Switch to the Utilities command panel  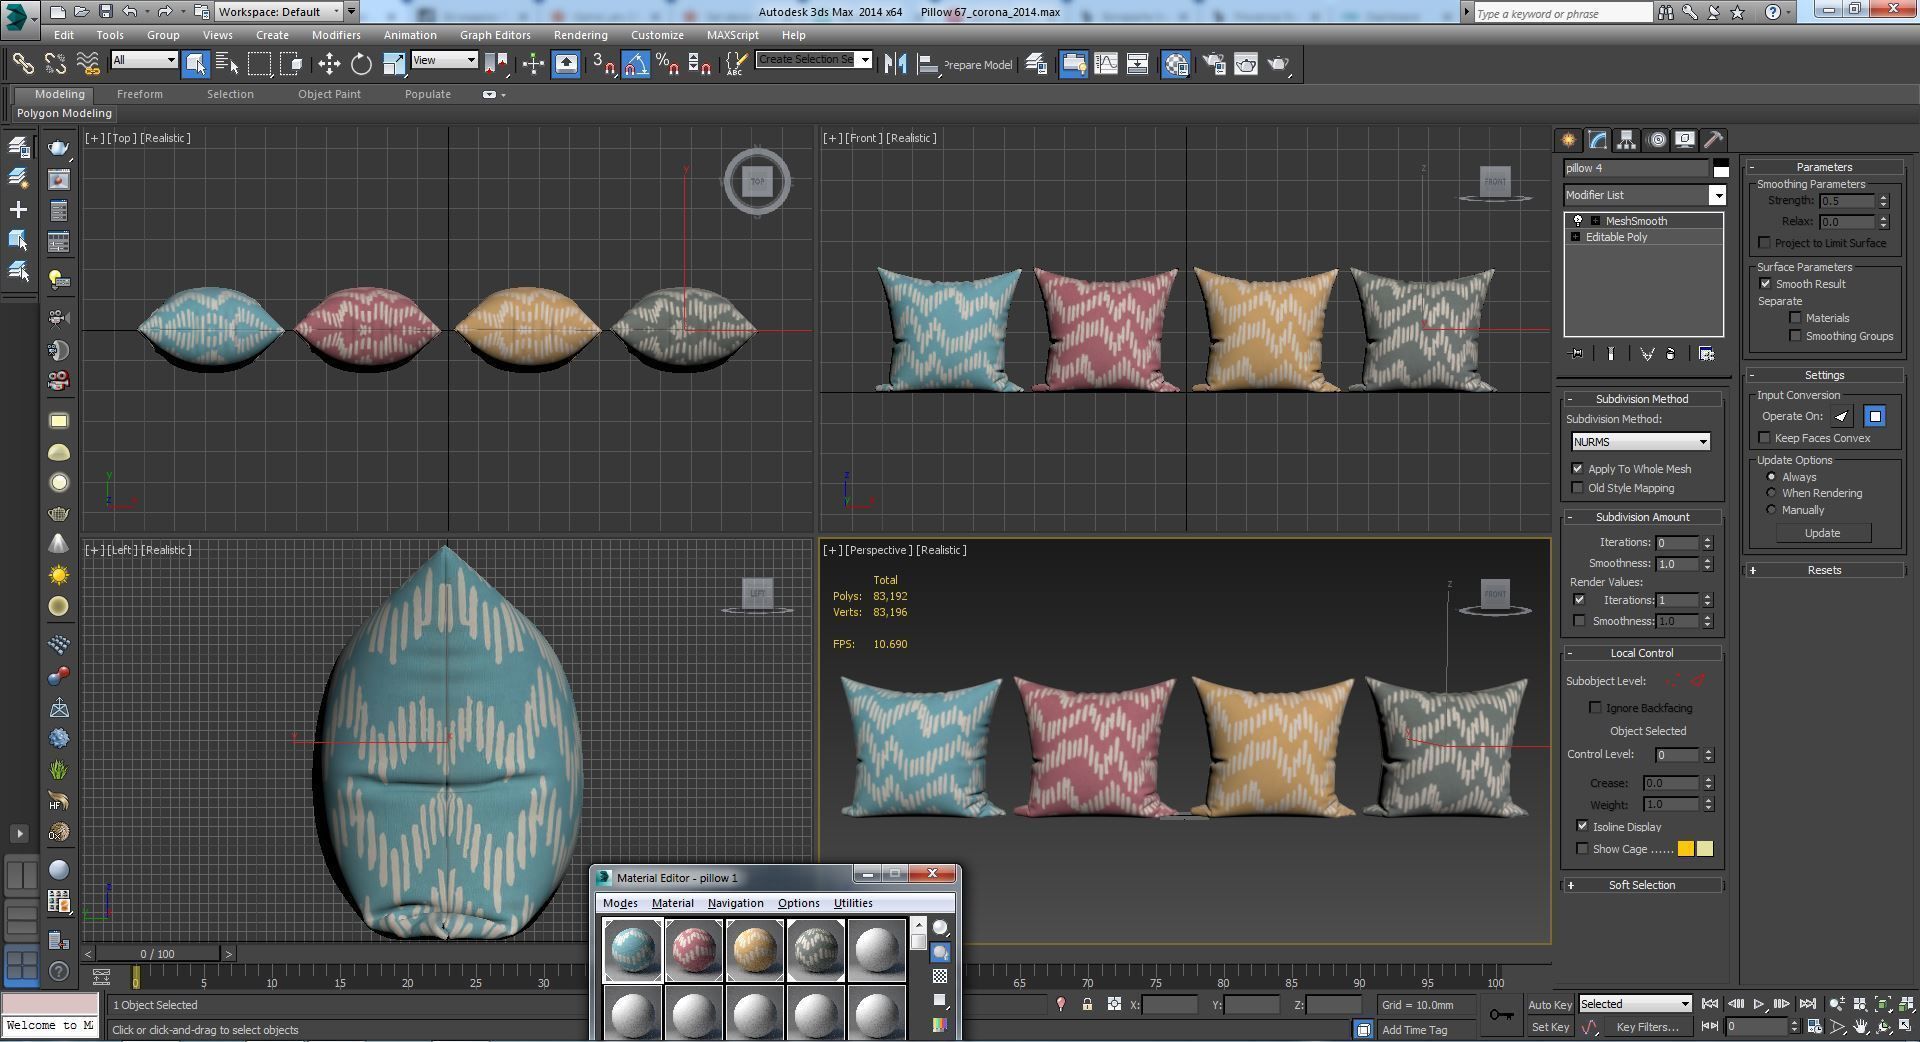[1713, 140]
